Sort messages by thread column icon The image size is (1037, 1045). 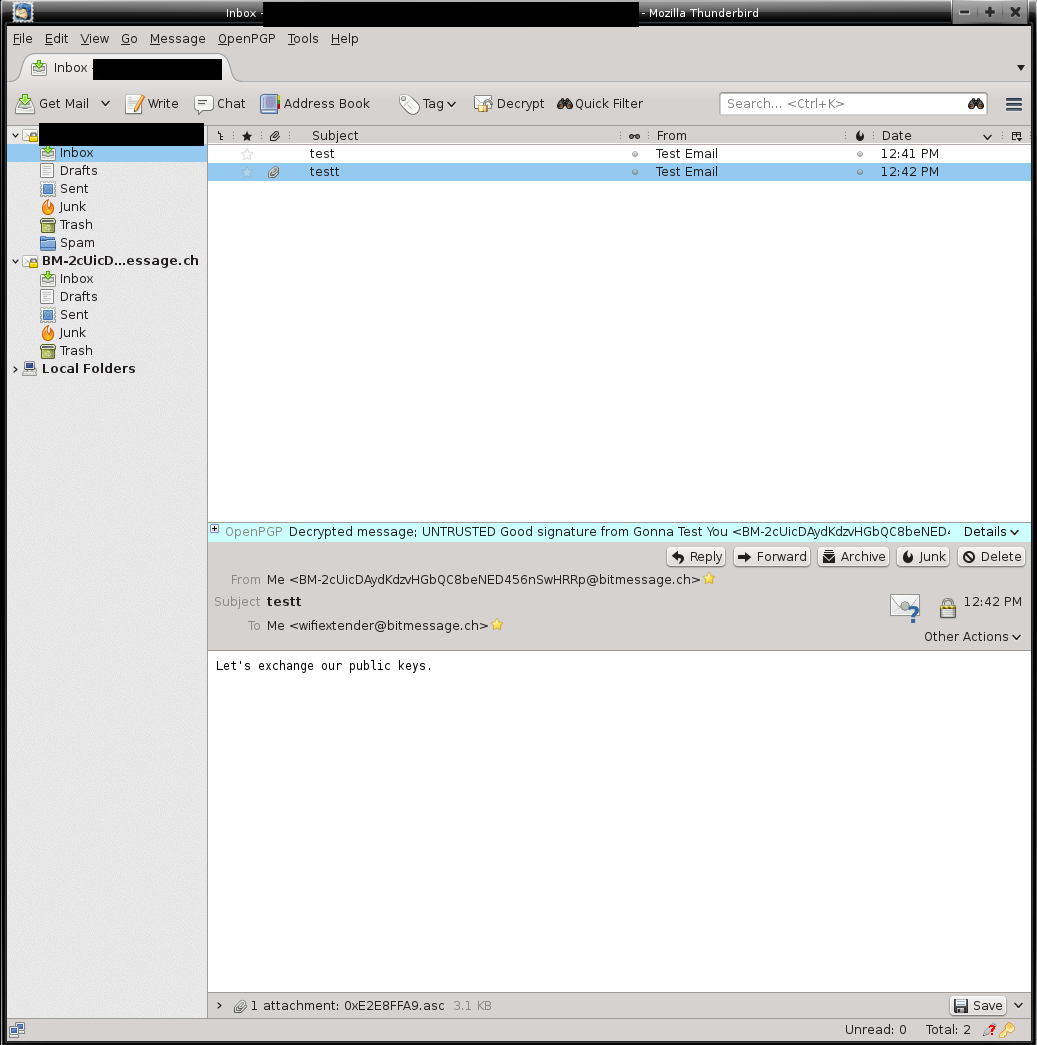click(x=221, y=136)
